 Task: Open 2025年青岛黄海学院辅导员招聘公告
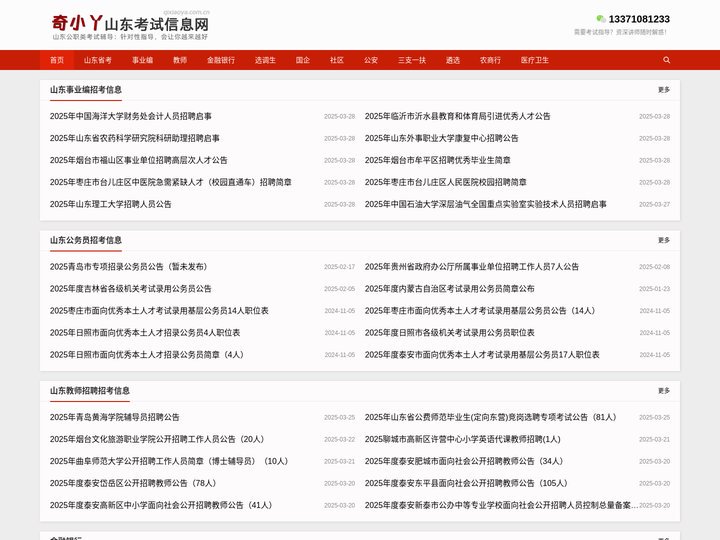click(x=115, y=418)
